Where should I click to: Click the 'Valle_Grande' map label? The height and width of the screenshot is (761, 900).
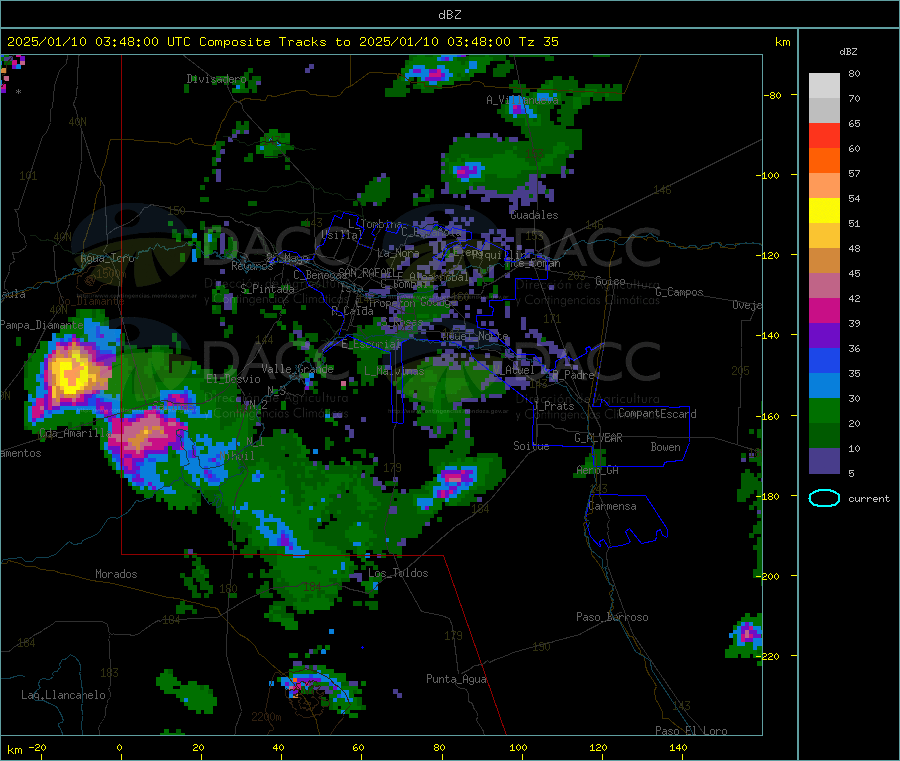point(297,369)
